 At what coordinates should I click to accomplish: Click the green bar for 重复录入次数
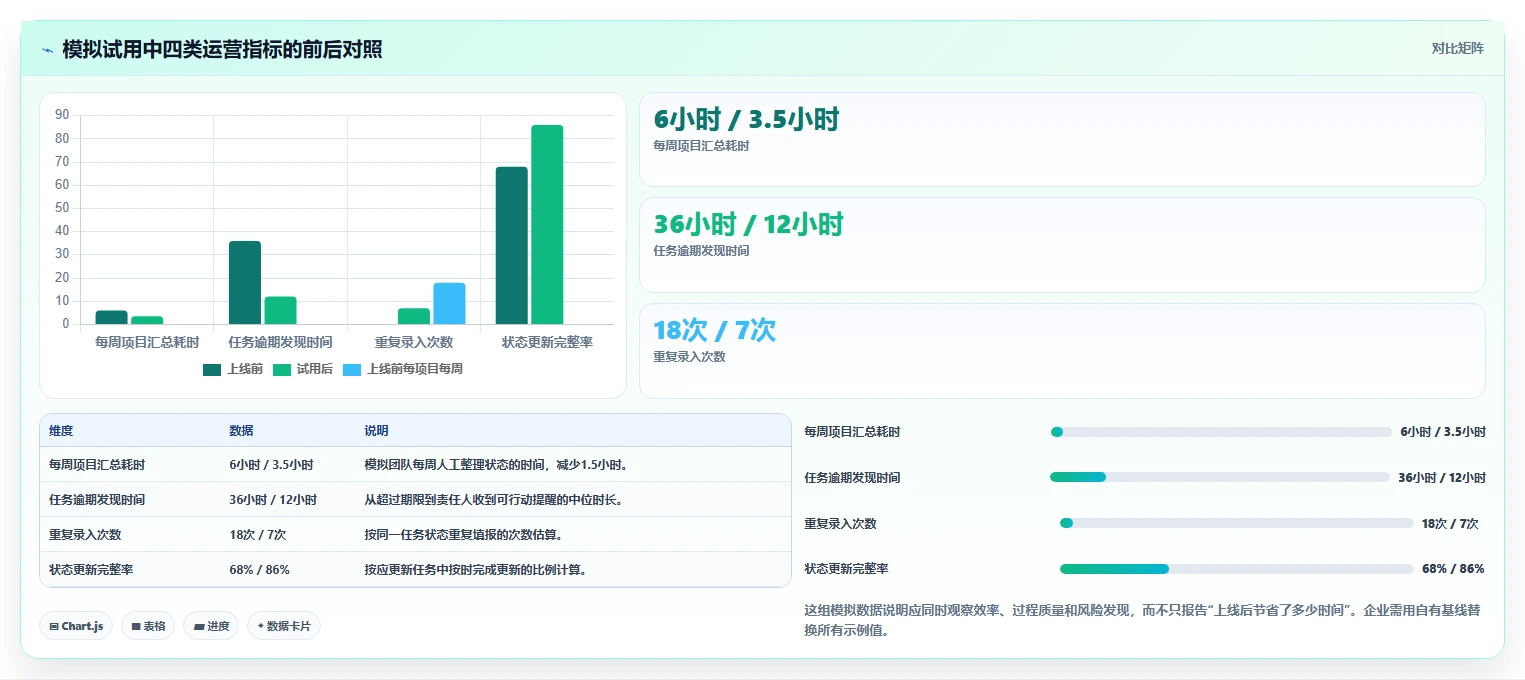point(414,316)
